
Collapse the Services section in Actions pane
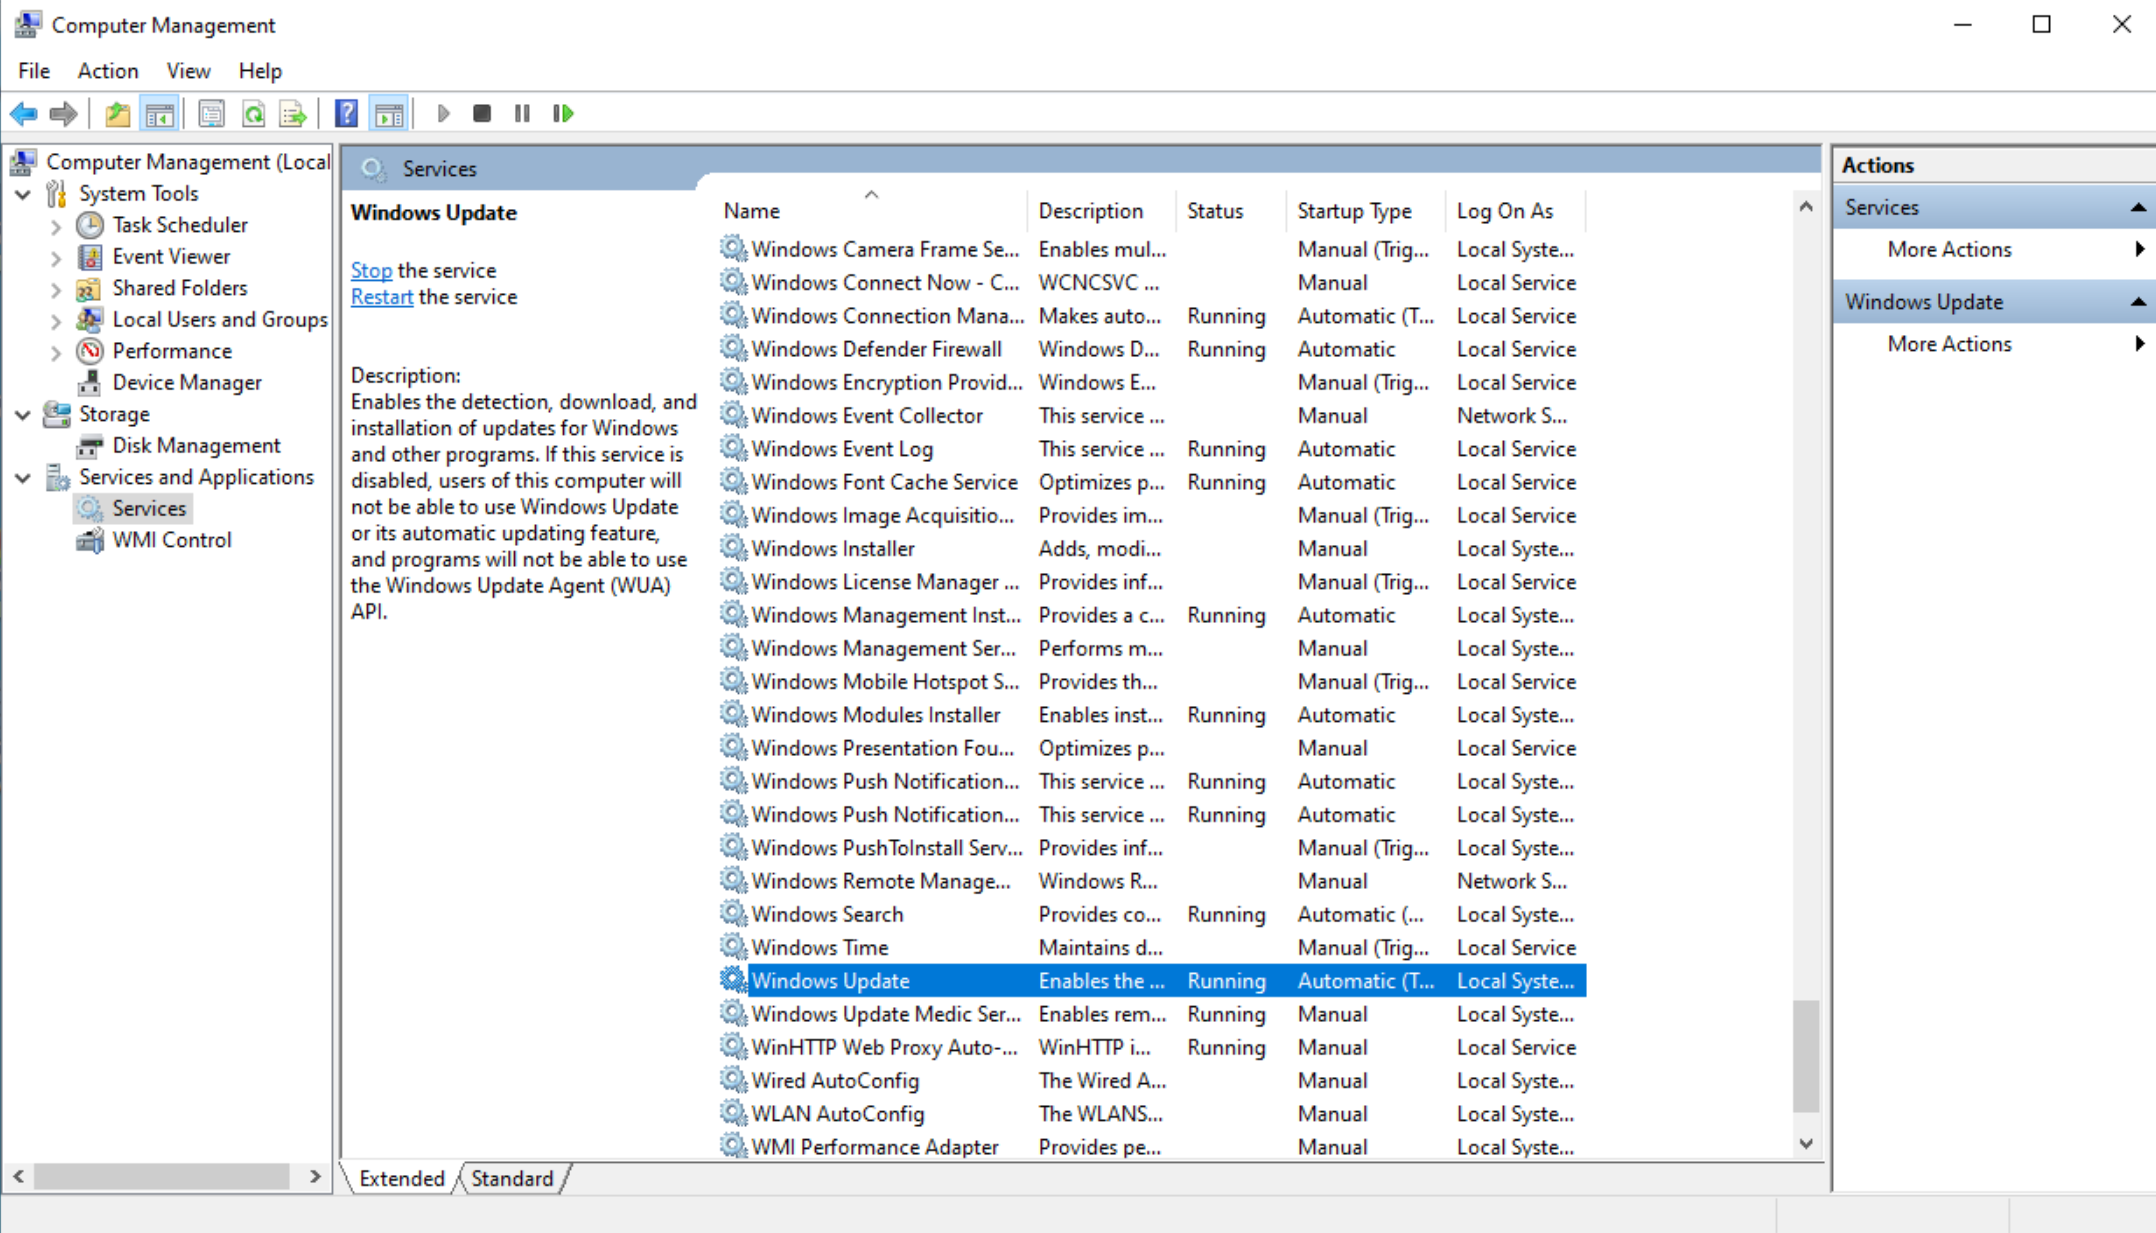click(x=2137, y=208)
